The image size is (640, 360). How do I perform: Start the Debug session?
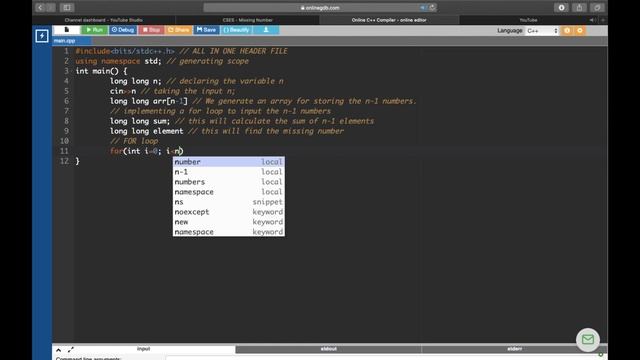click(123, 30)
